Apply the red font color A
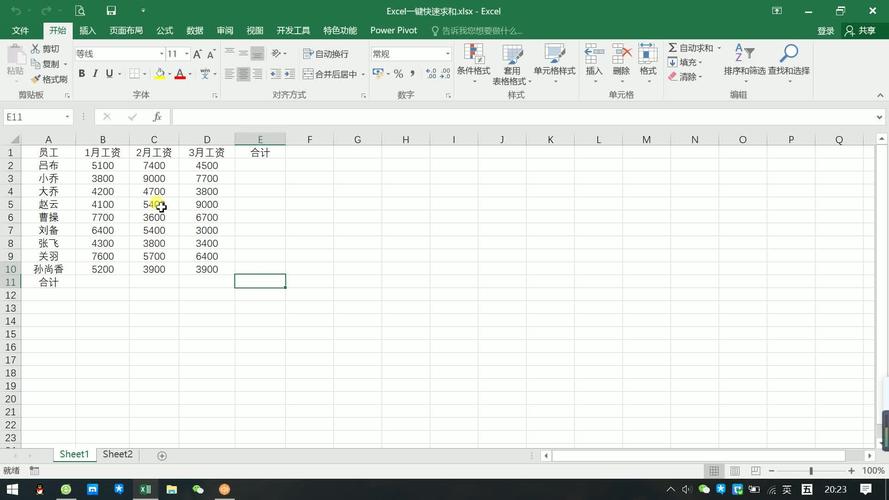Image resolution: width=889 pixels, height=500 pixels. 180,73
